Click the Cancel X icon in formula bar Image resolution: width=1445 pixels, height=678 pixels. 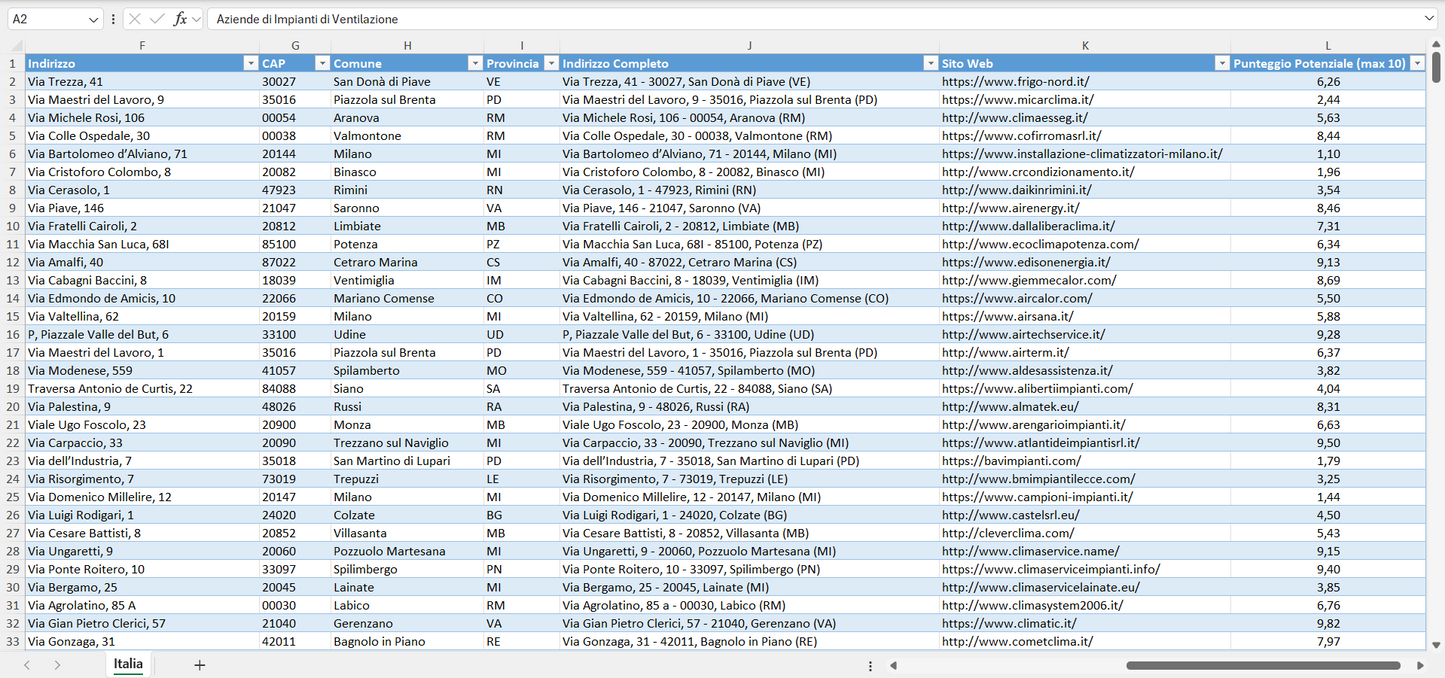135,19
